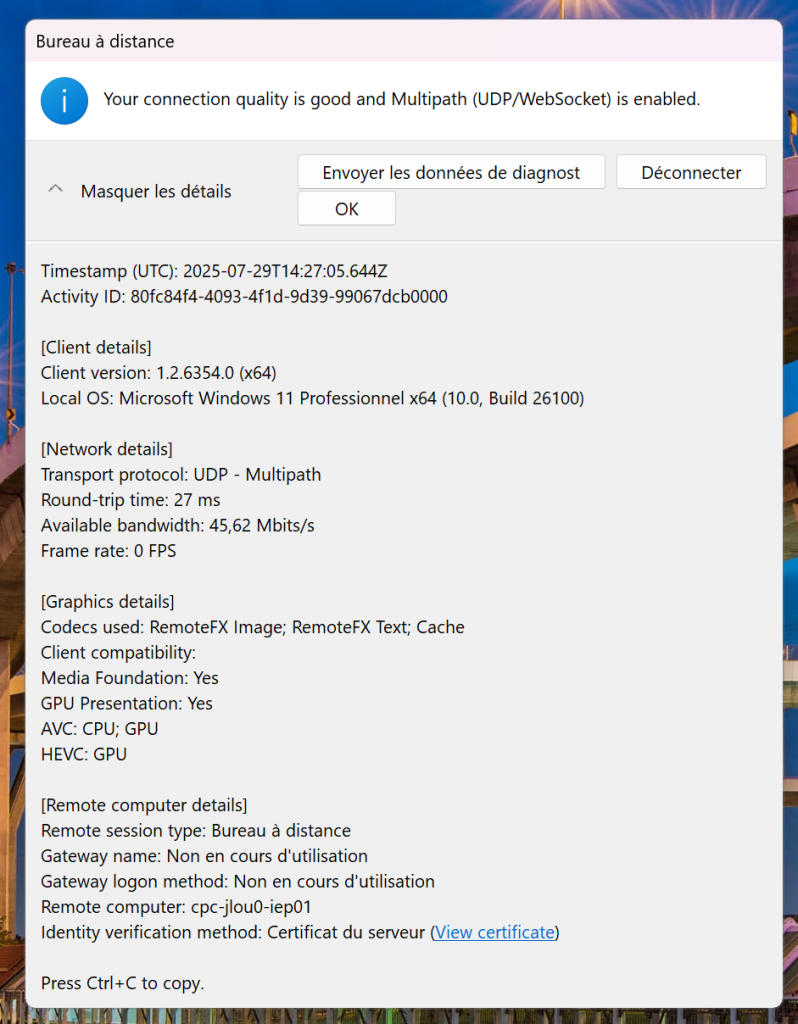
Task: Click the Local OS Windows 11 line
Action: pos(312,398)
